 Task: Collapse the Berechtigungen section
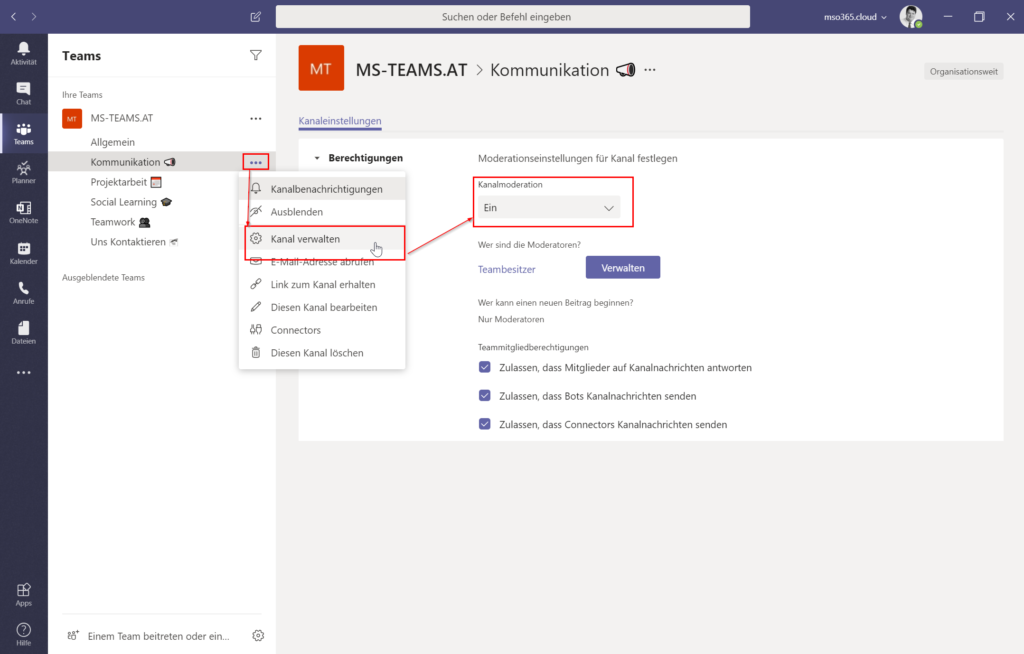317,158
